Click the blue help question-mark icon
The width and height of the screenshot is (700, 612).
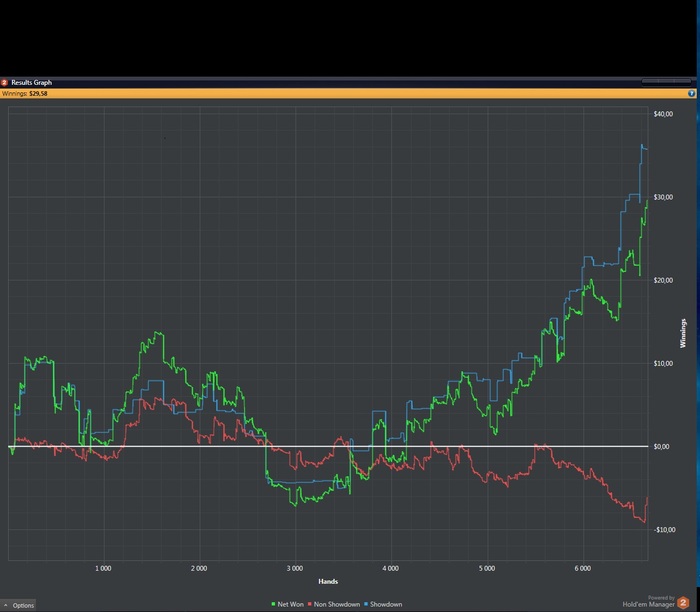click(691, 93)
